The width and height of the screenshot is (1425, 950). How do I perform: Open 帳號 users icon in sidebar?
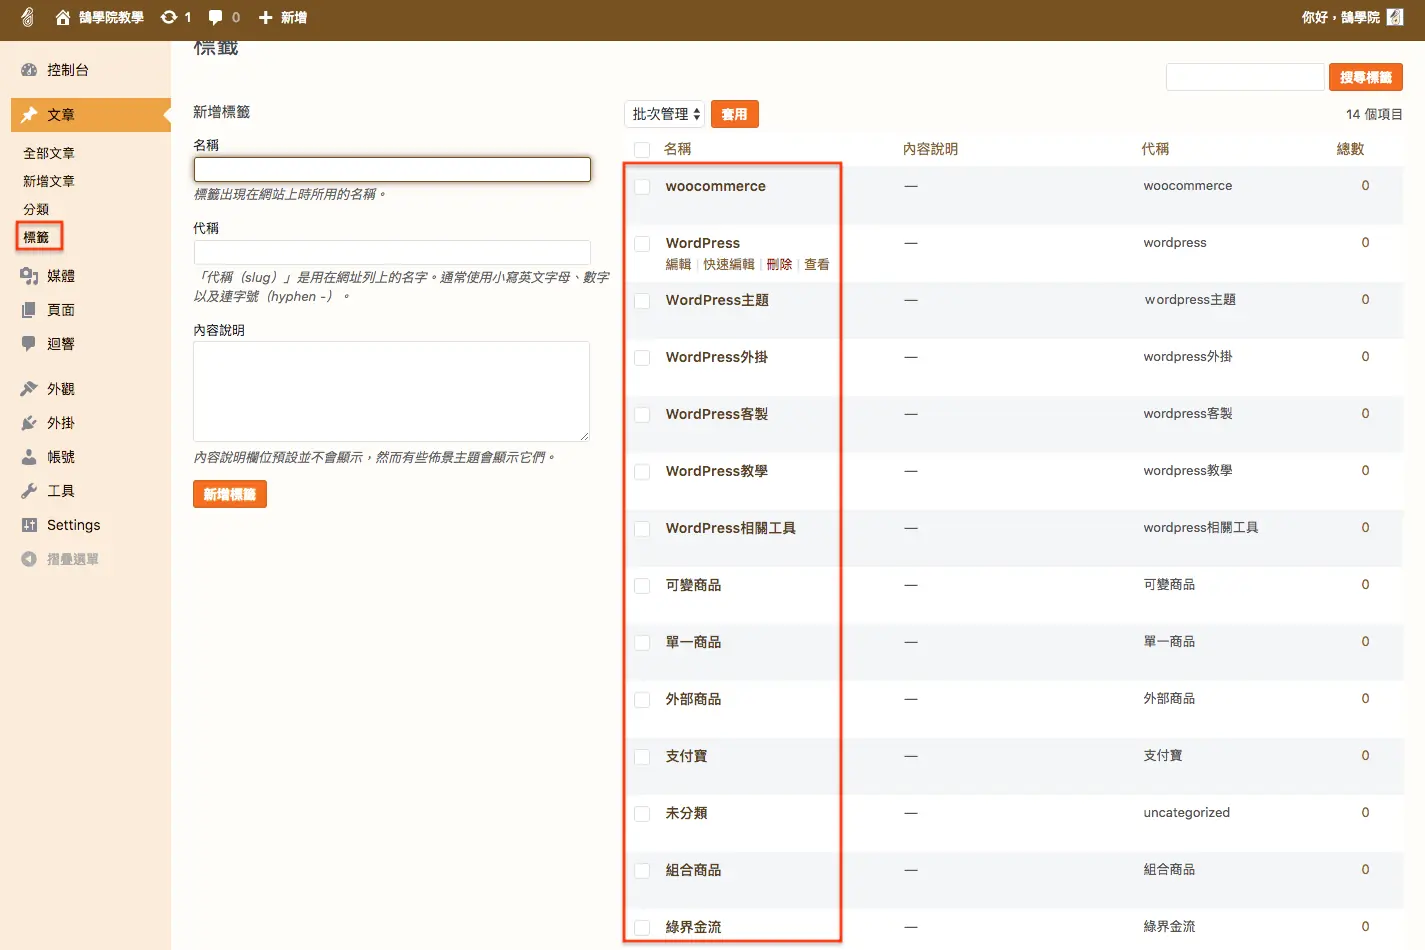[29, 457]
